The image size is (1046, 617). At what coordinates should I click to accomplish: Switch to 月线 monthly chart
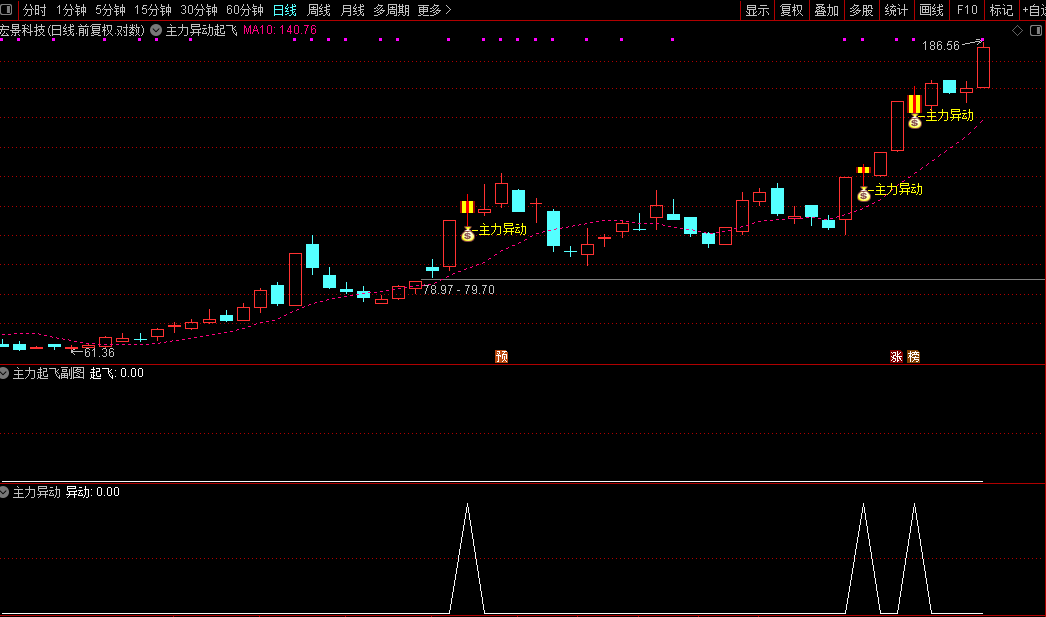pyautogui.click(x=352, y=10)
